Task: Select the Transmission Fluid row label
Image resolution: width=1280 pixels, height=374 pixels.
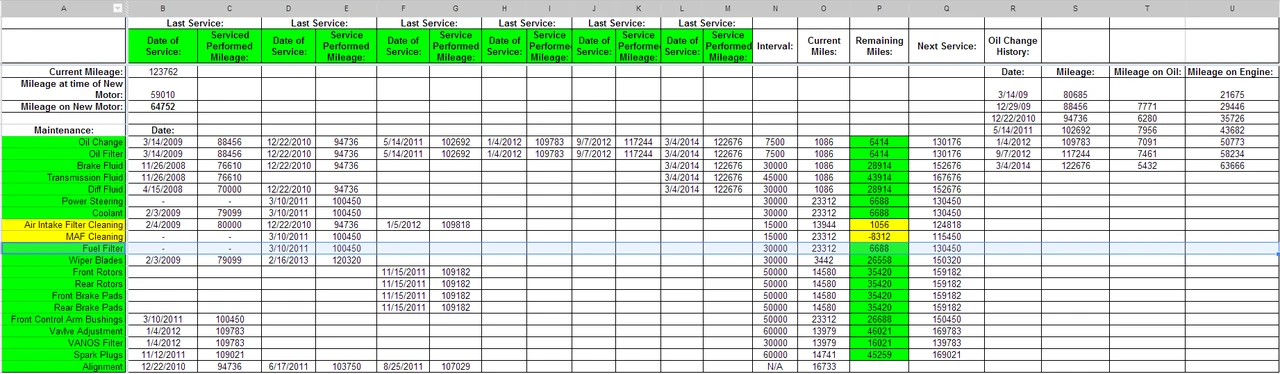Action: pyautogui.click(x=64, y=177)
